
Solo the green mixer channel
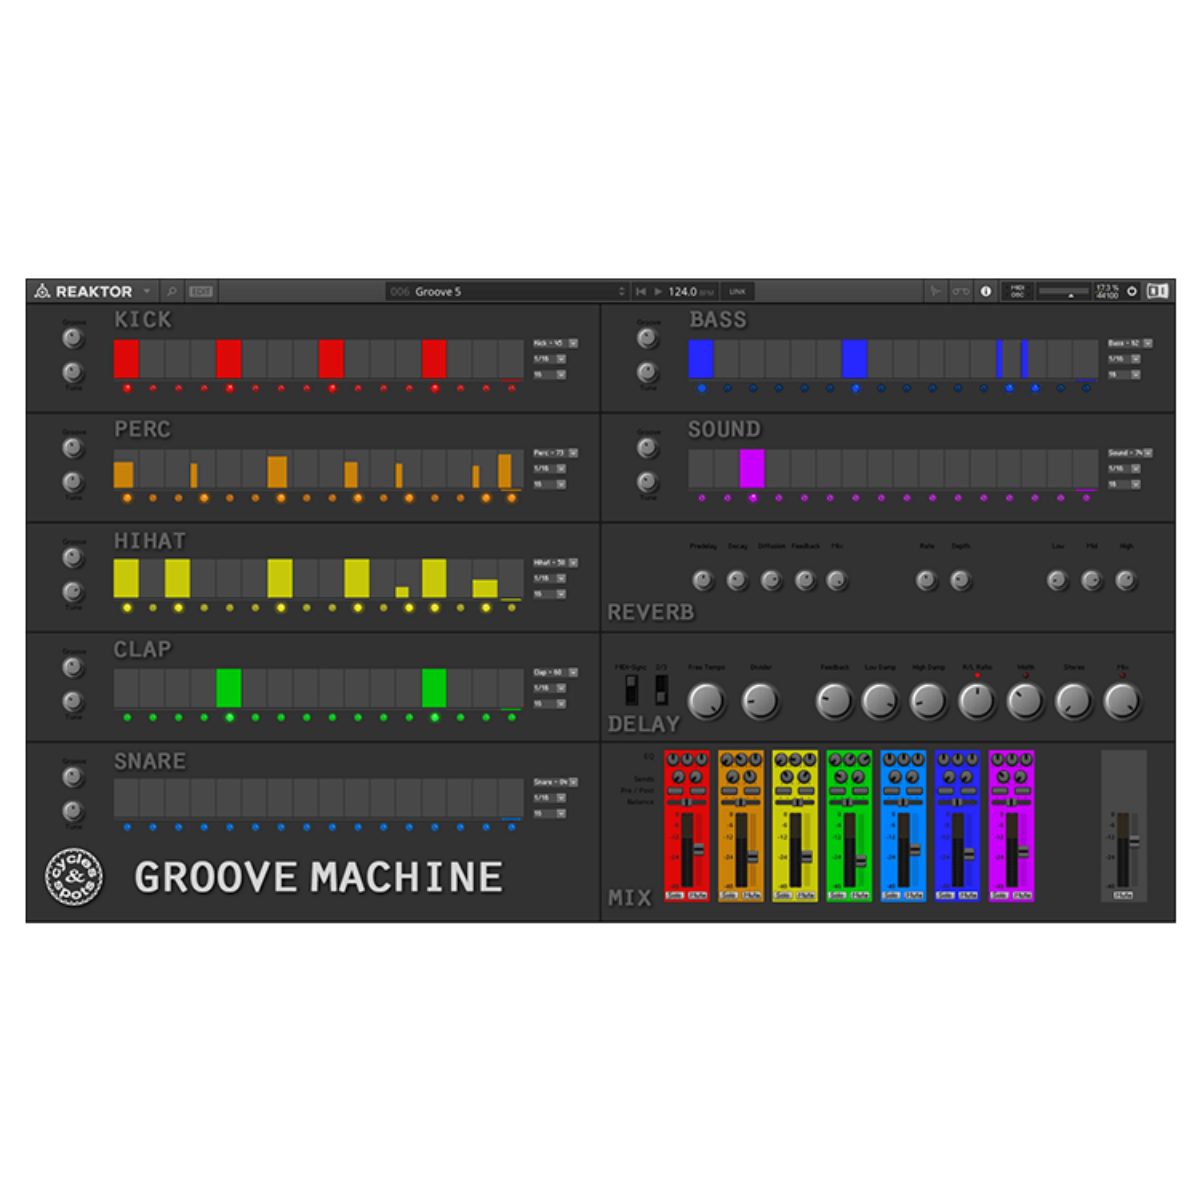(x=837, y=895)
